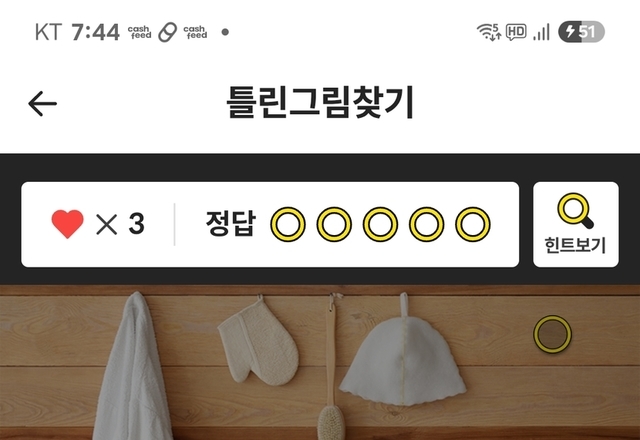Screen dimensions: 640x440
Task: Tap the HD call status icon
Action: click(x=516, y=32)
